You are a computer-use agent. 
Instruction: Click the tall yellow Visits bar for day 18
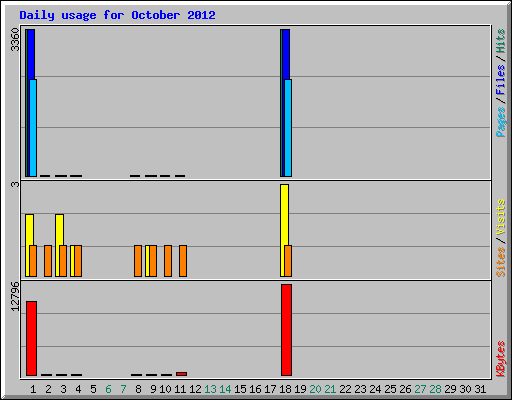pyautogui.click(x=284, y=215)
